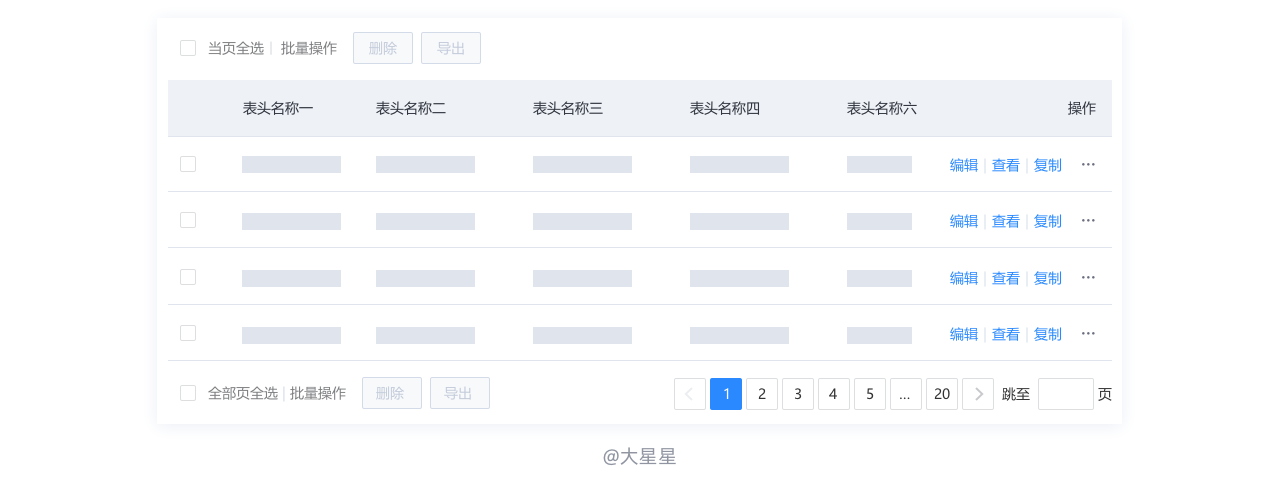1280x501 pixels.
Task: Open more actions menu in second row
Action: (1088, 221)
